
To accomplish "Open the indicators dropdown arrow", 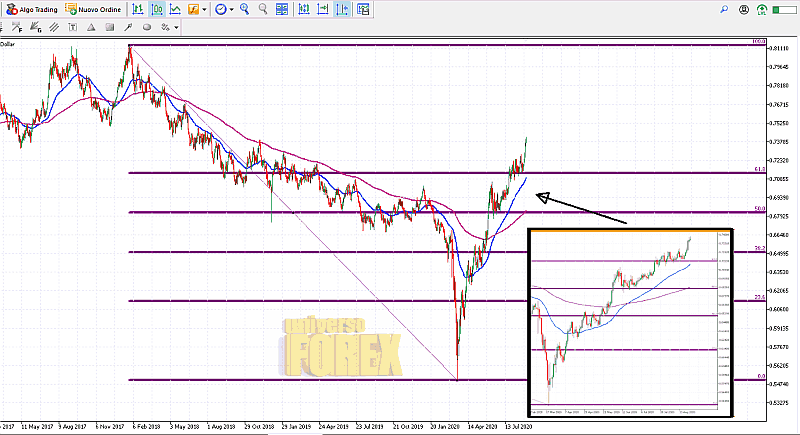I will pos(206,9).
